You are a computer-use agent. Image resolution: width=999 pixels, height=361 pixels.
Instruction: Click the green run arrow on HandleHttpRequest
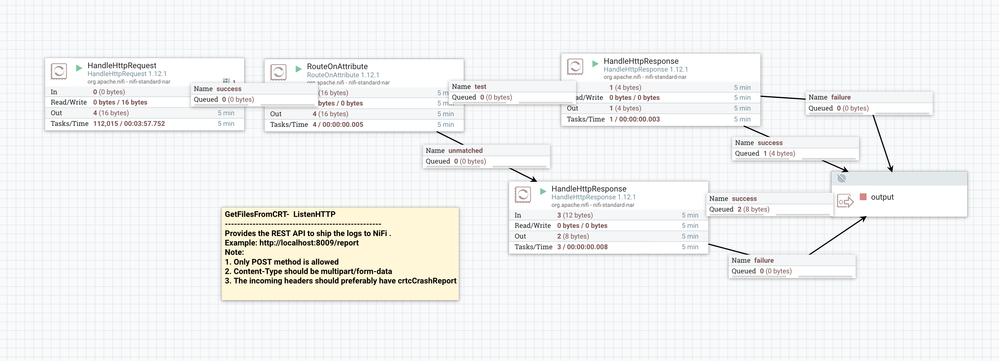coord(79,67)
